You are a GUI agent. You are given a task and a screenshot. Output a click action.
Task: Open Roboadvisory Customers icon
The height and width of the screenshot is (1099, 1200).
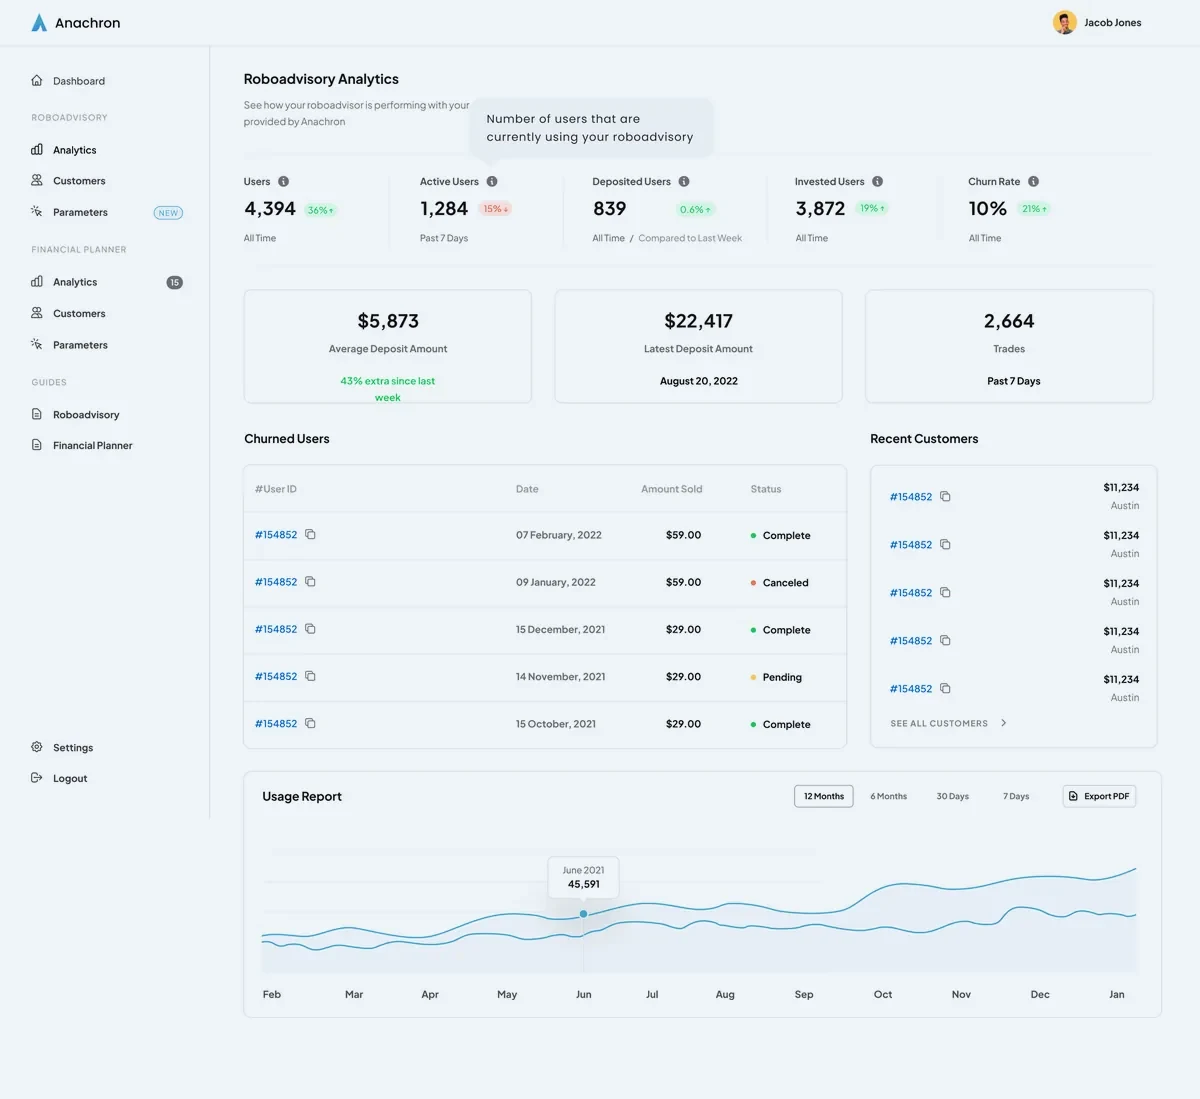(x=37, y=180)
